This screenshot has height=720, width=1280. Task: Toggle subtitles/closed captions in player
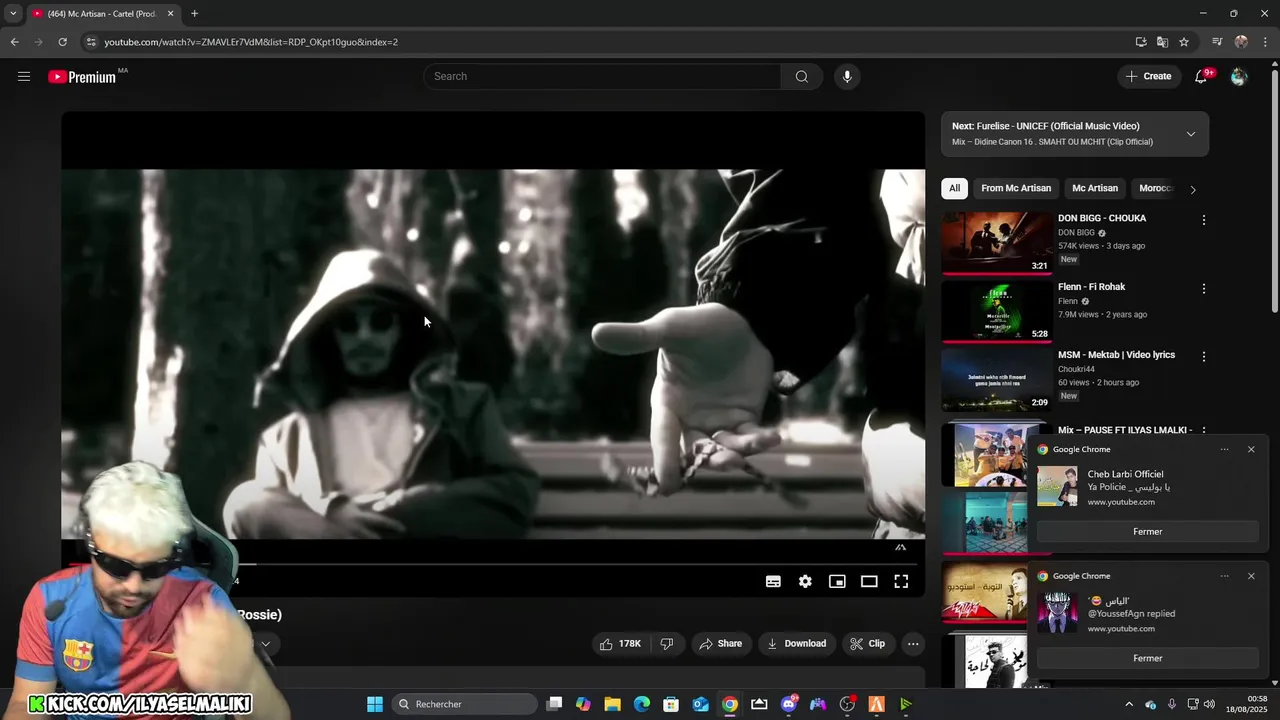tap(773, 581)
